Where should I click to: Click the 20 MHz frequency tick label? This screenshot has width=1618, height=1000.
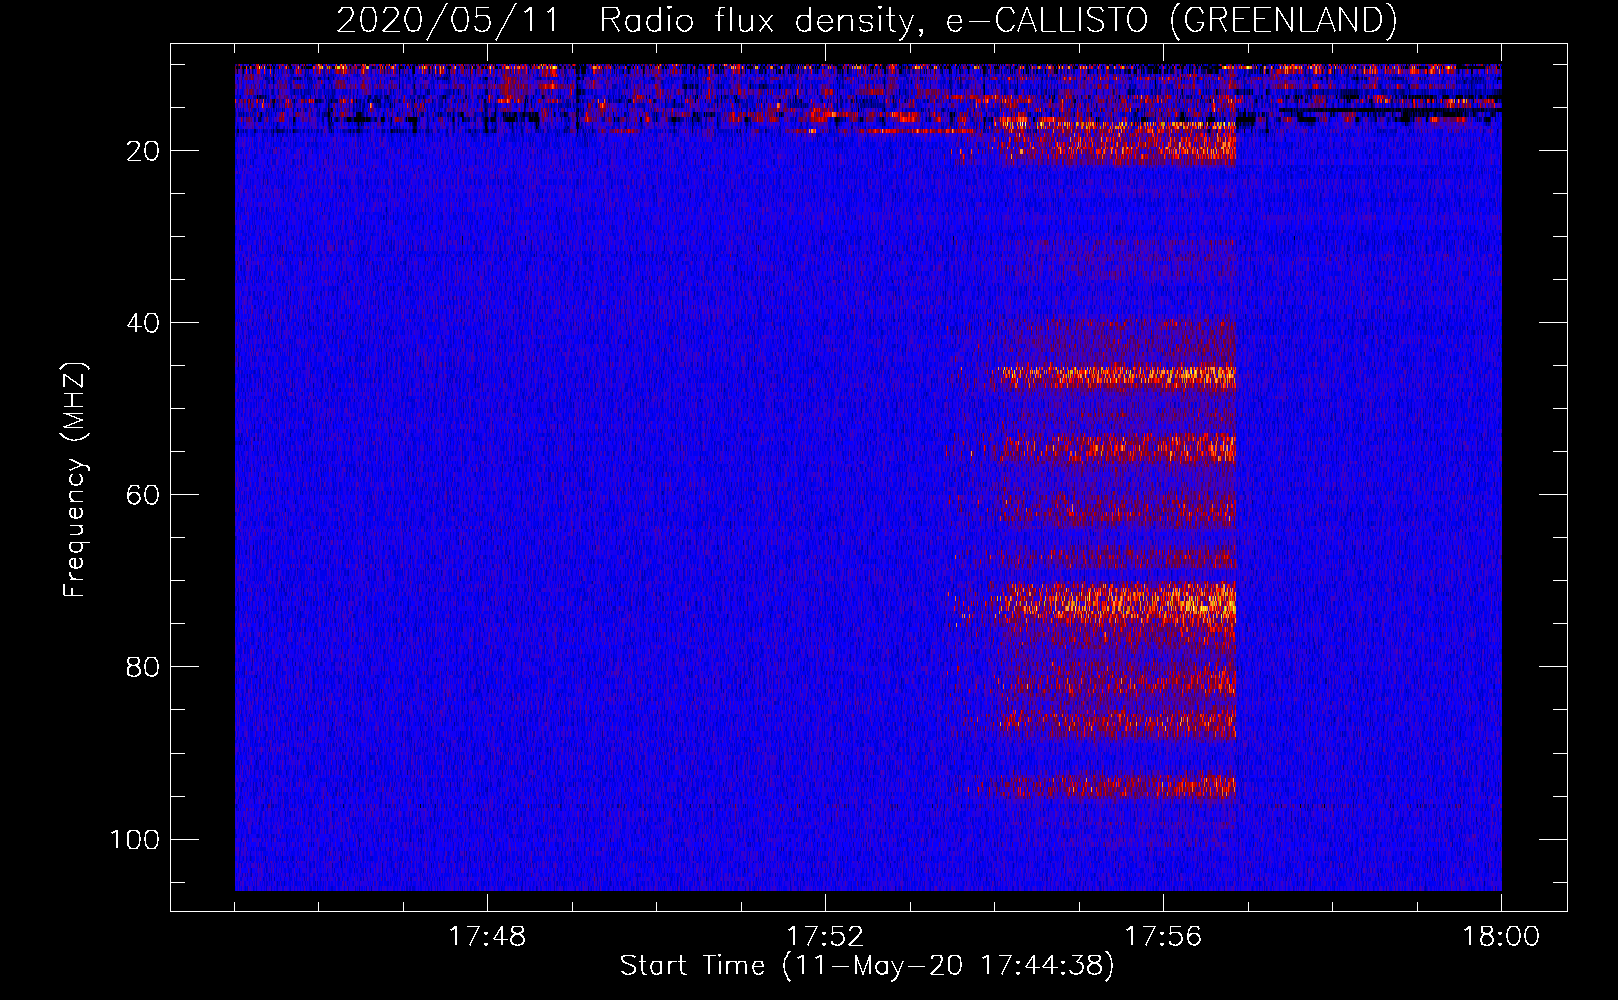(144, 151)
